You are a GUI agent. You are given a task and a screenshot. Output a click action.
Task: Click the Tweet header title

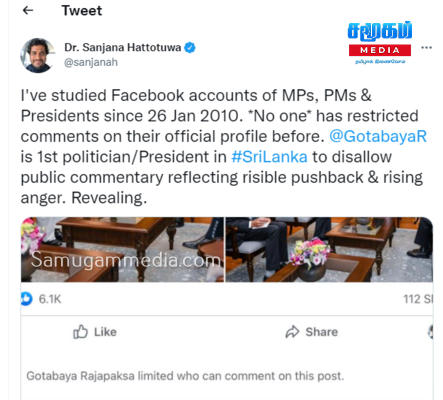click(82, 11)
